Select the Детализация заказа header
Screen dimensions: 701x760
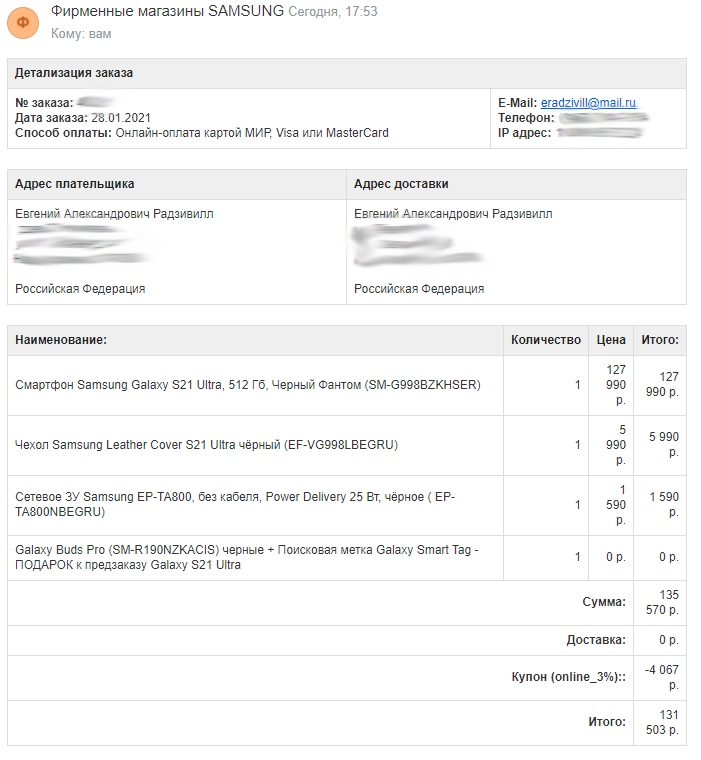coord(74,73)
